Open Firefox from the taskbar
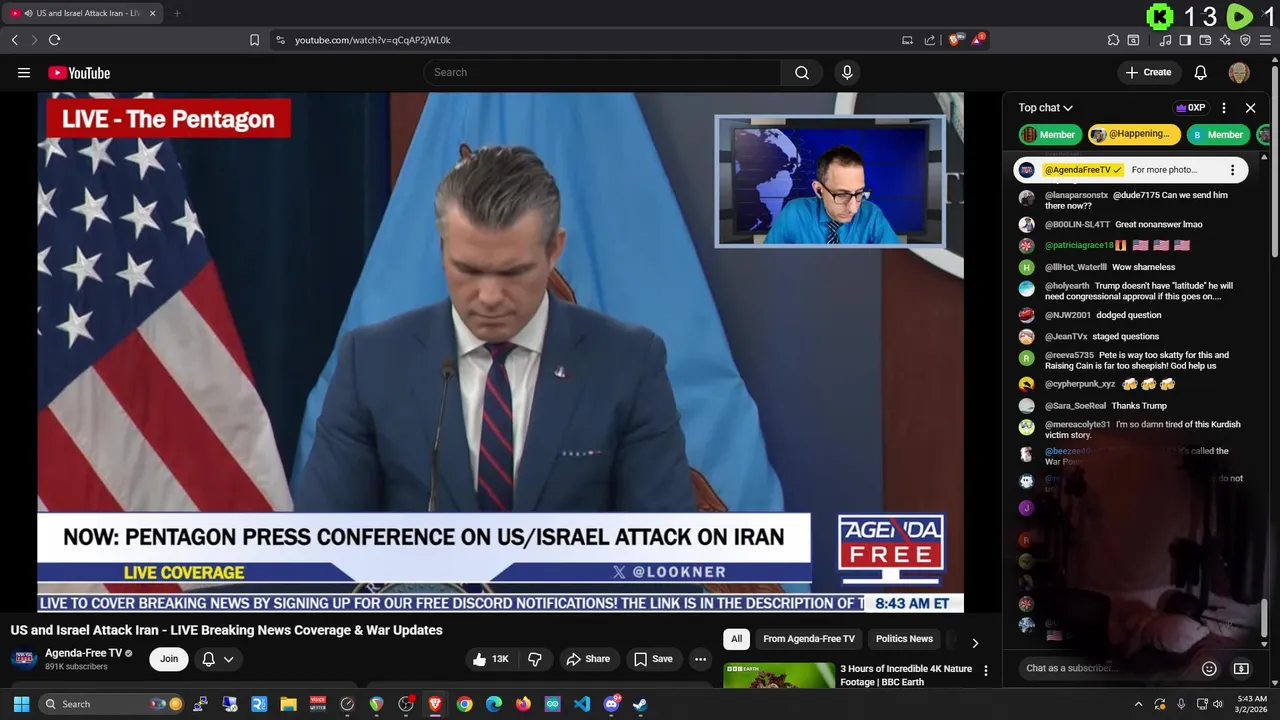The image size is (1280, 720). (523, 704)
